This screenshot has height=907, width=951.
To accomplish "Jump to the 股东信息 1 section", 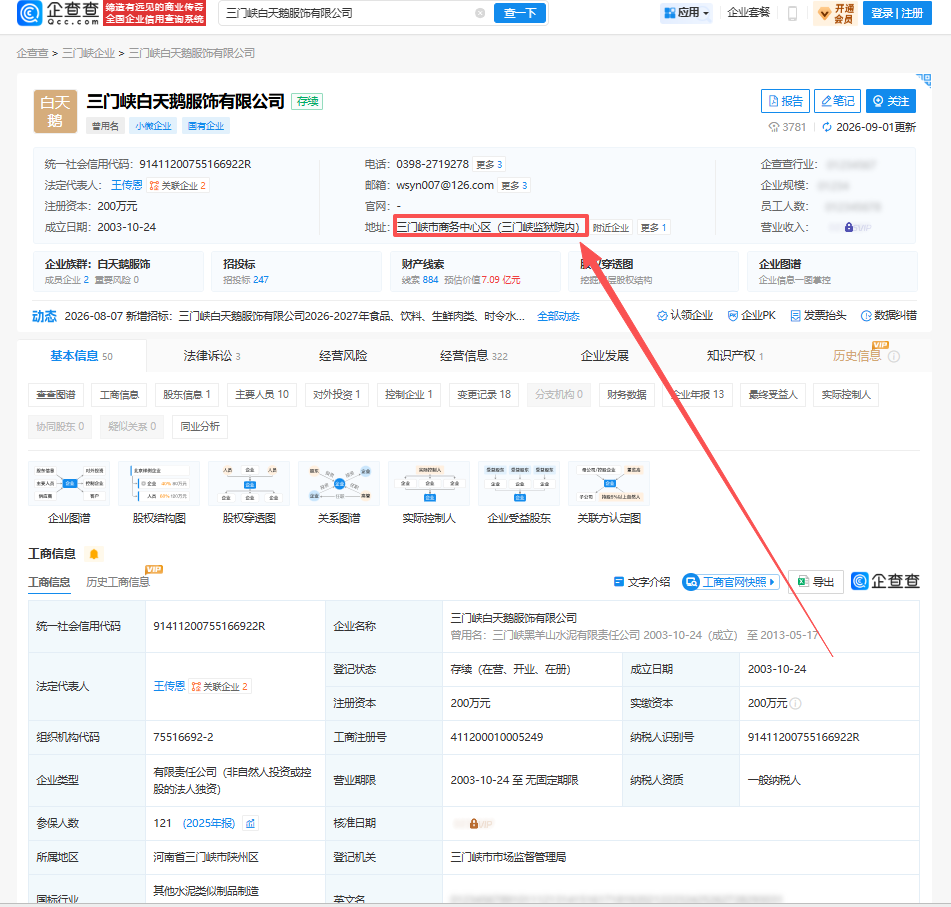I will pyautogui.click(x=187, y=394).
